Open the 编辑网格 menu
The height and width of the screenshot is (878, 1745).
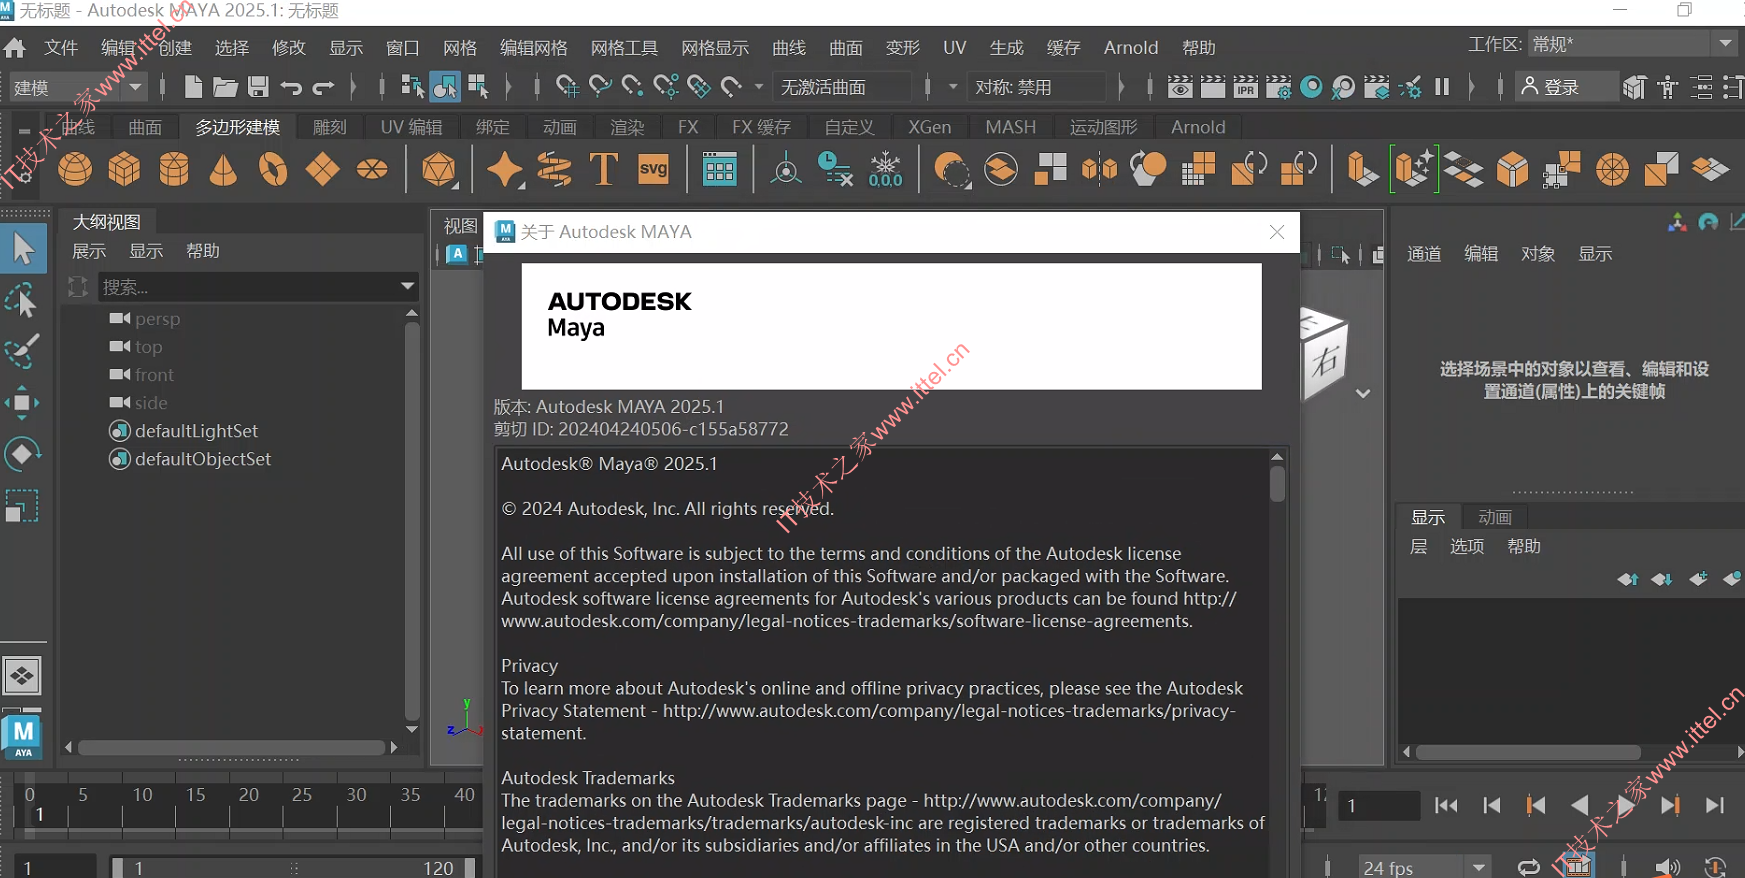point(534,48)
